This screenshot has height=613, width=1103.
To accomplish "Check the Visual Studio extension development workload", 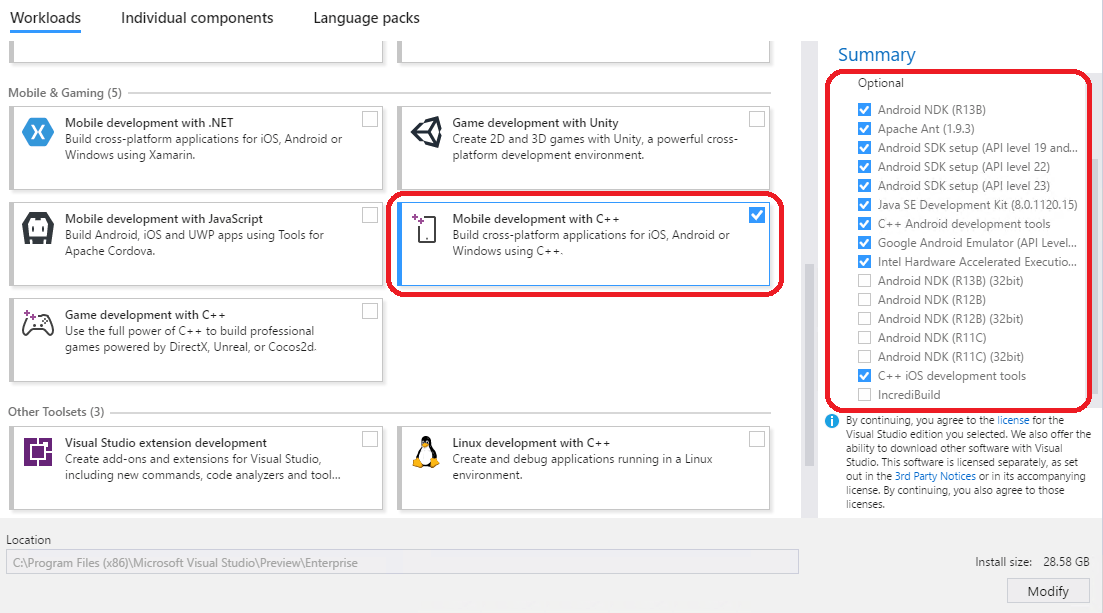I will click(x=370, y=439).
